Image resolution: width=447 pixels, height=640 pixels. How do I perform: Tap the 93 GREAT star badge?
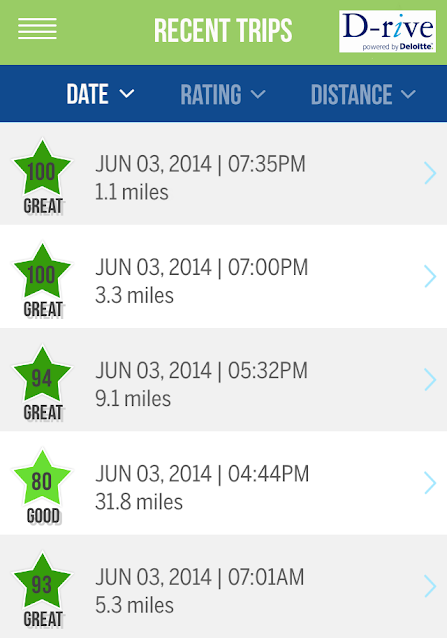point(42,589)
